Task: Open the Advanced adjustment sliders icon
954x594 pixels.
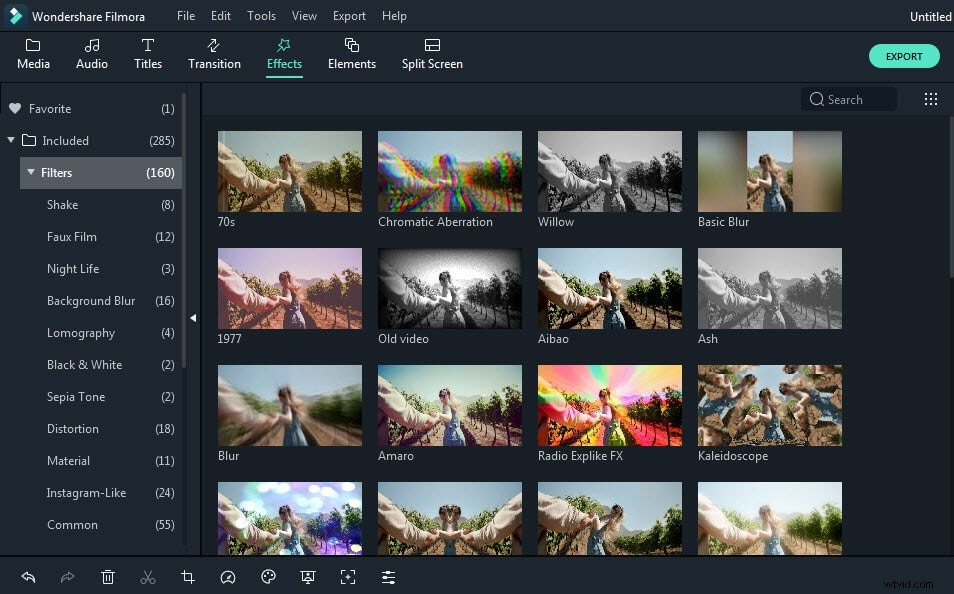Action: 388,577
